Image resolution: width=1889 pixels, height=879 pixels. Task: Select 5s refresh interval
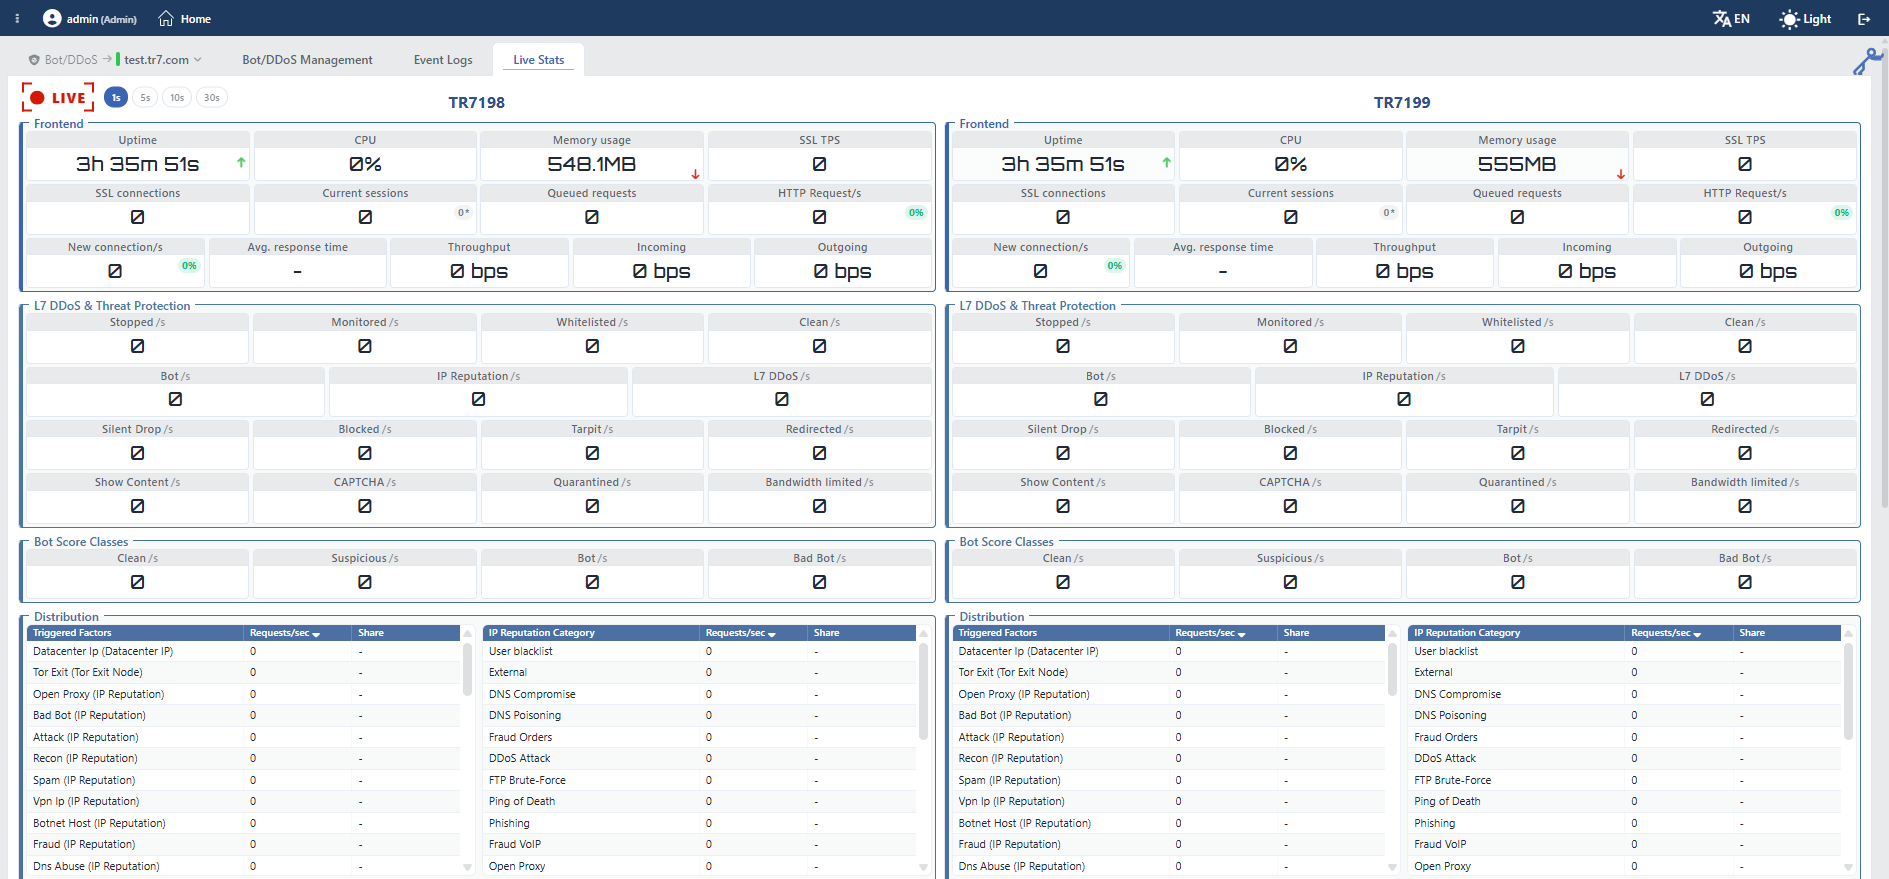click(x=145, y=97)
